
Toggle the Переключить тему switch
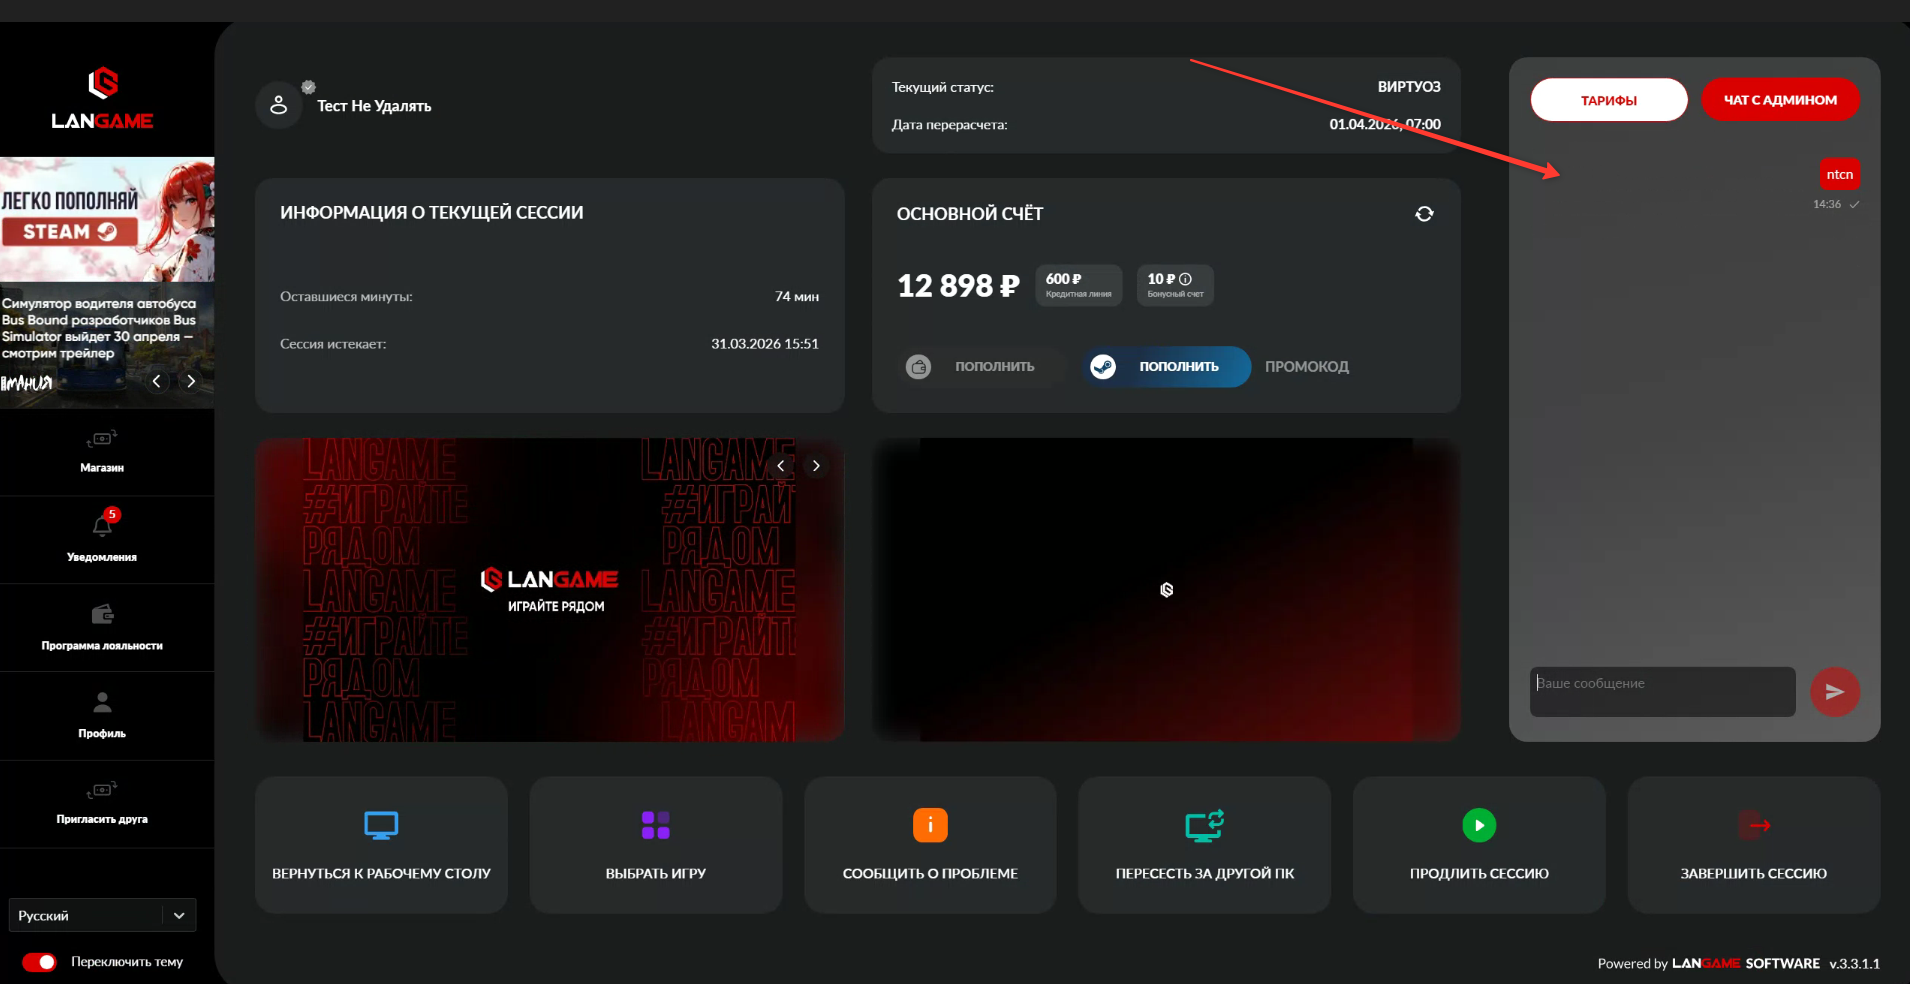point(40,962)
